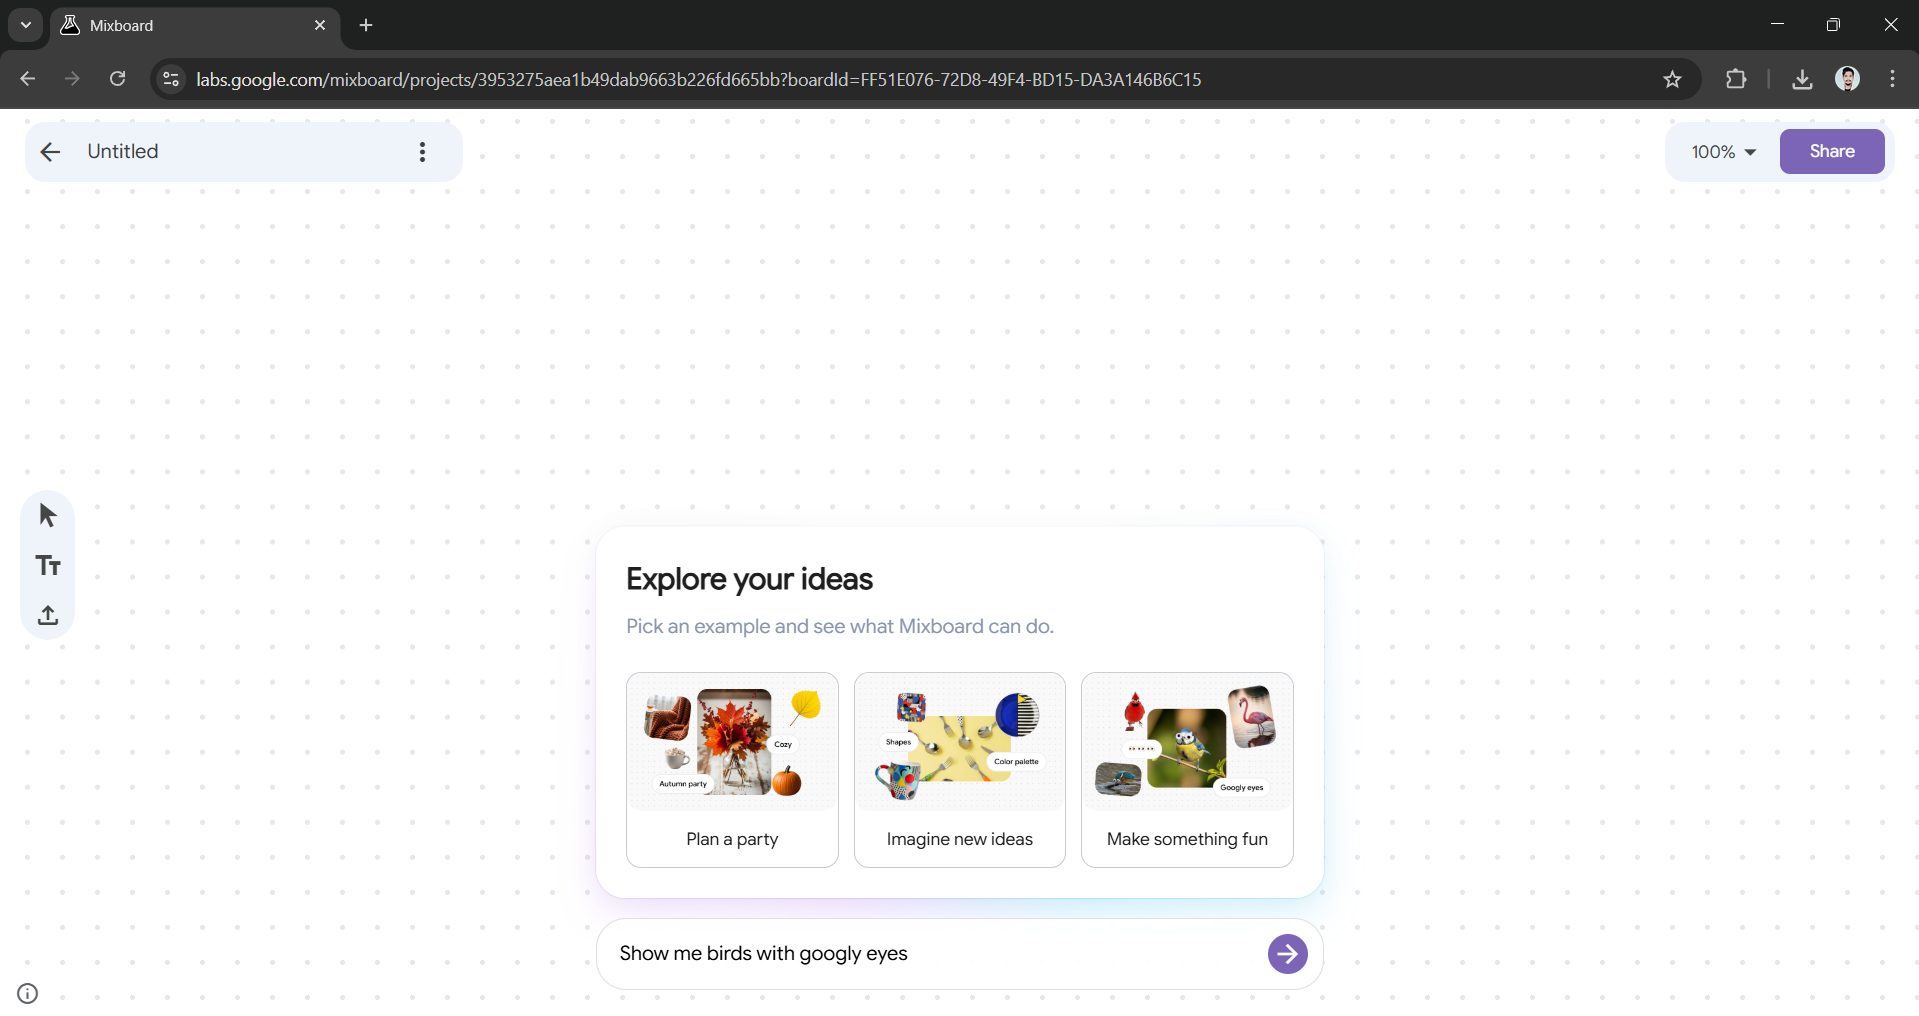Image resolution: width=1919 pixels, height=1016 pixels.
Task: Bookmark this page with the star icon
Action: [1674, 78]
